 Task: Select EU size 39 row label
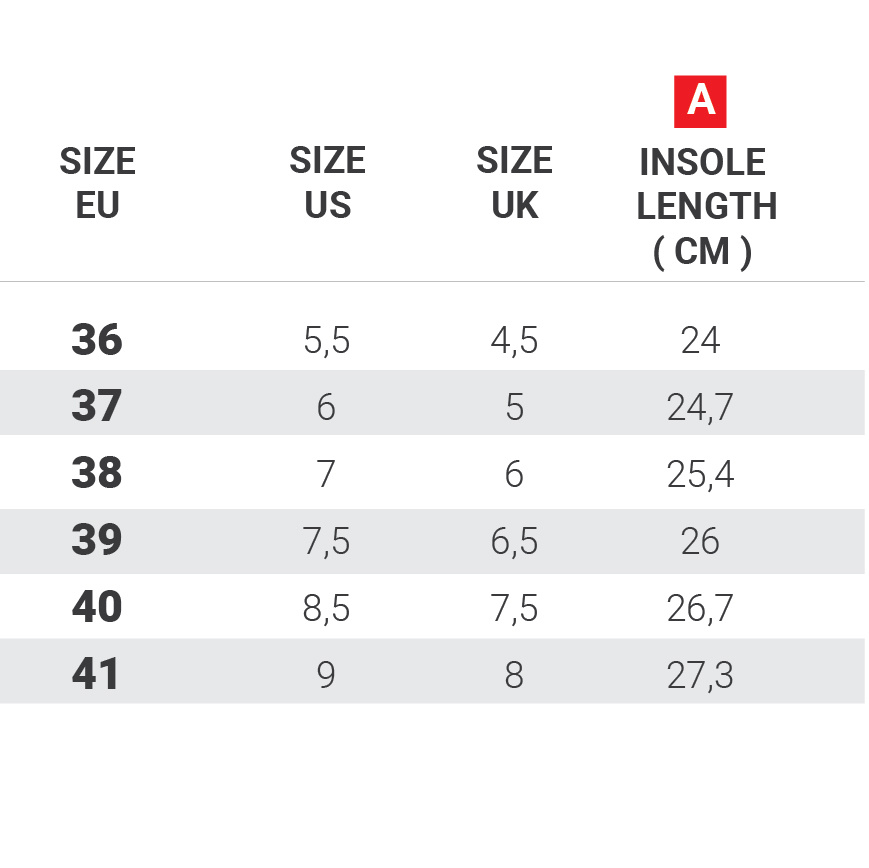[97, 540]
